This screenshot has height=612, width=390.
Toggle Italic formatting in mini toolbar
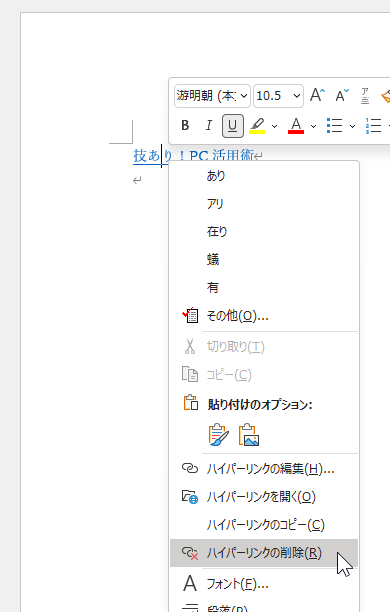click(209, 126)
